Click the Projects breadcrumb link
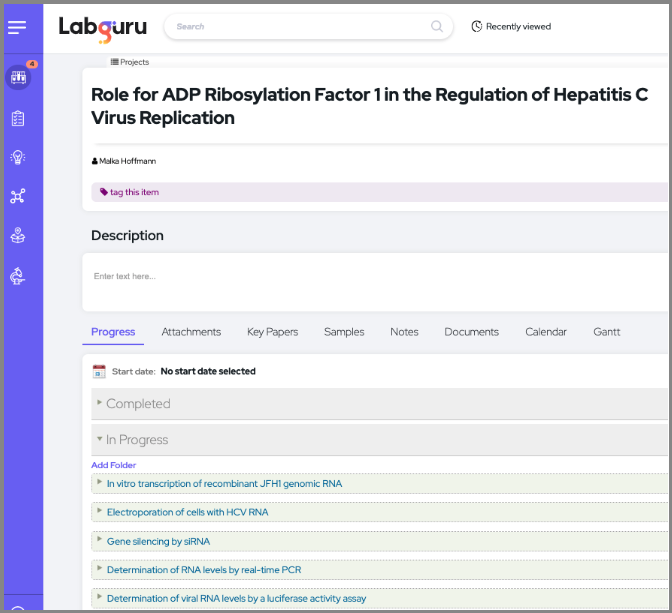Screen dimensions: 672x613 (x=130, y=62)
